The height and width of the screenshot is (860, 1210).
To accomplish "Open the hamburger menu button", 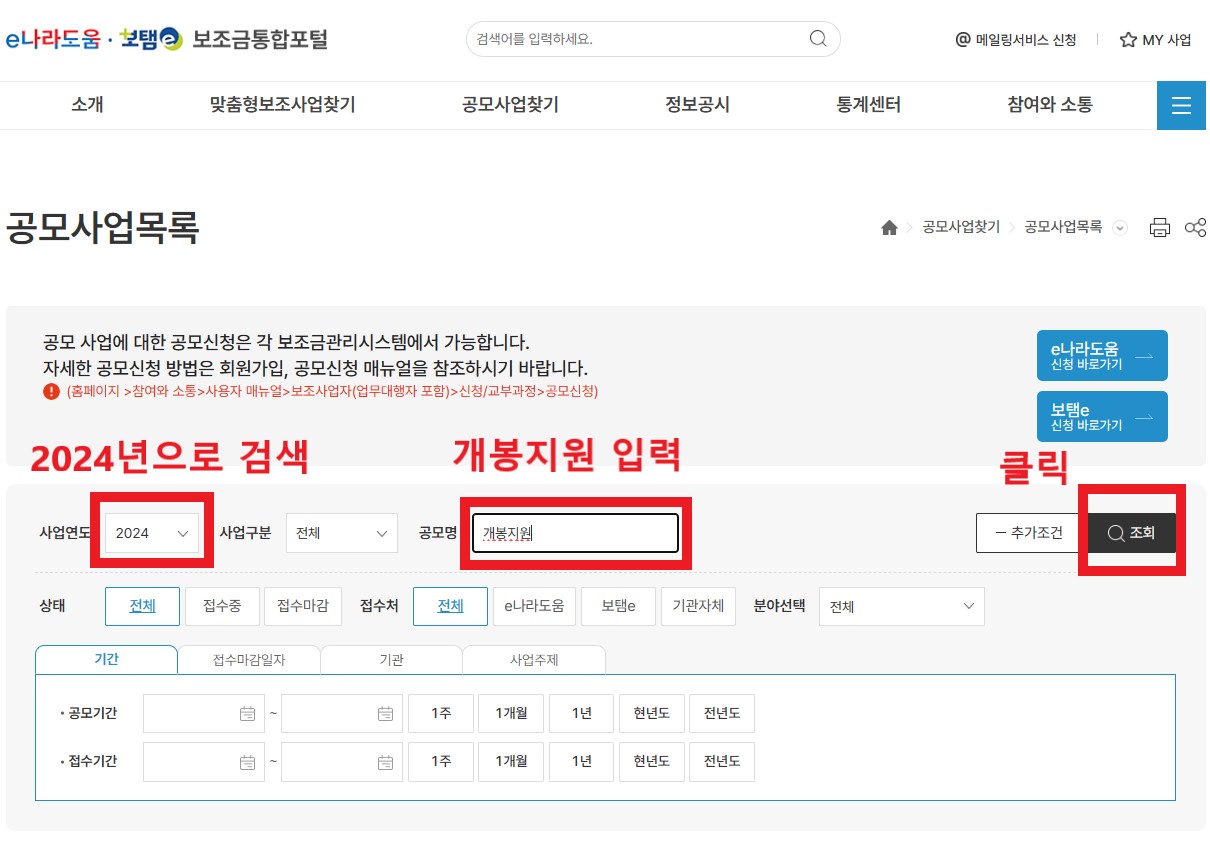I will pyautogui.click(x=1181, y=105).
